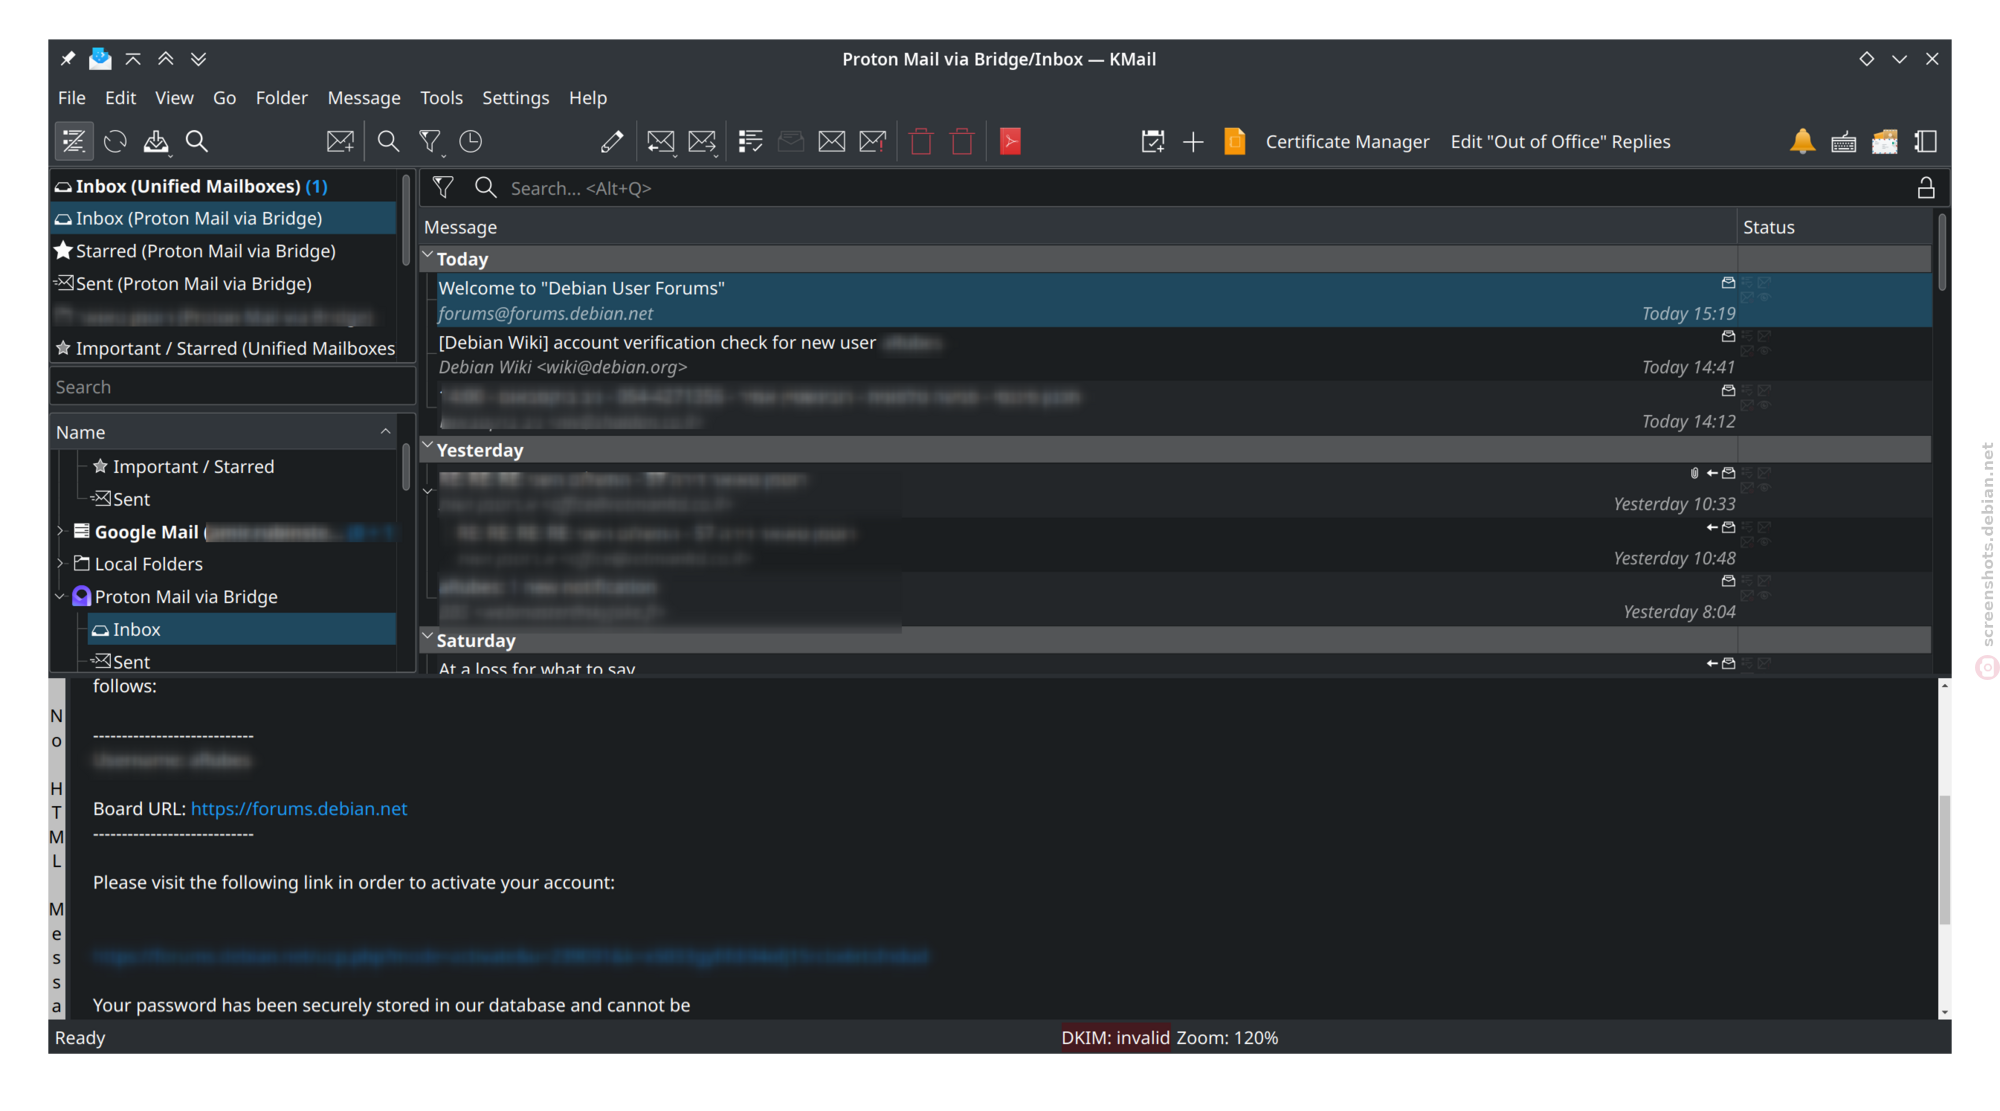Image resolution: width=2000 pixels, height=1111 pixels.
Task: Select Inbox (Unified Mailboxes) favorite folder
Action: (x=224, y=186)
